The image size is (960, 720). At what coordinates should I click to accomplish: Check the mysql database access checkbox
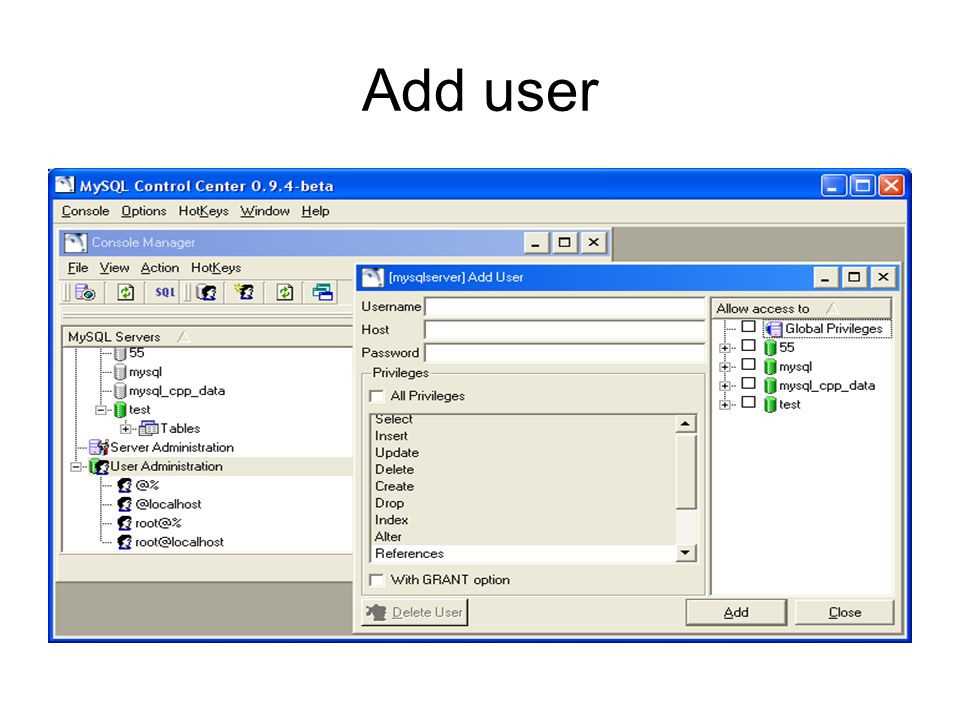pos(748,365)
